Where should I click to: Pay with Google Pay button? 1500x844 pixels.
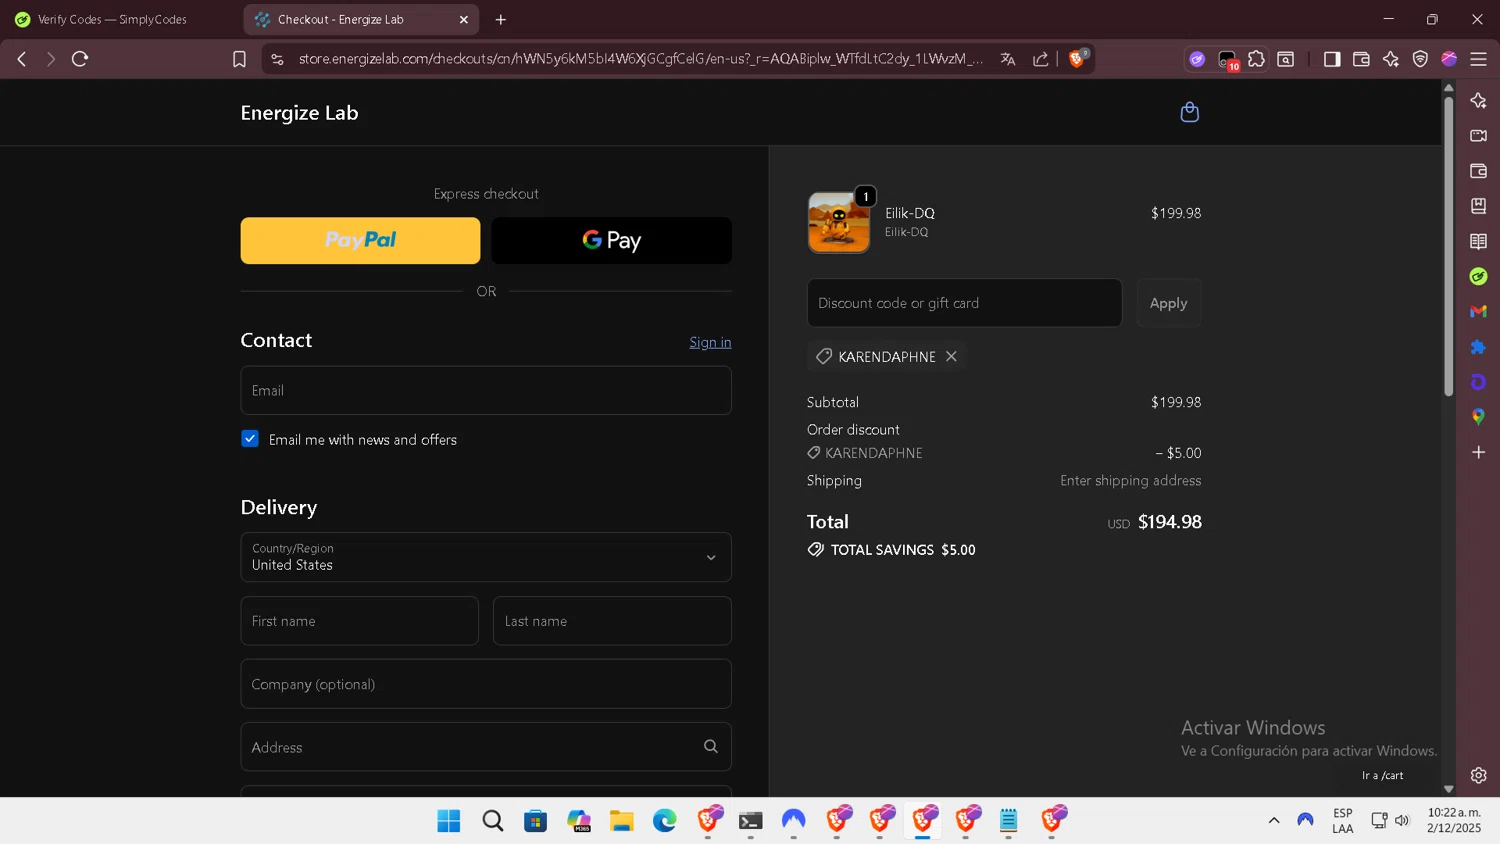pyautogui.click(x=612, y=240)
